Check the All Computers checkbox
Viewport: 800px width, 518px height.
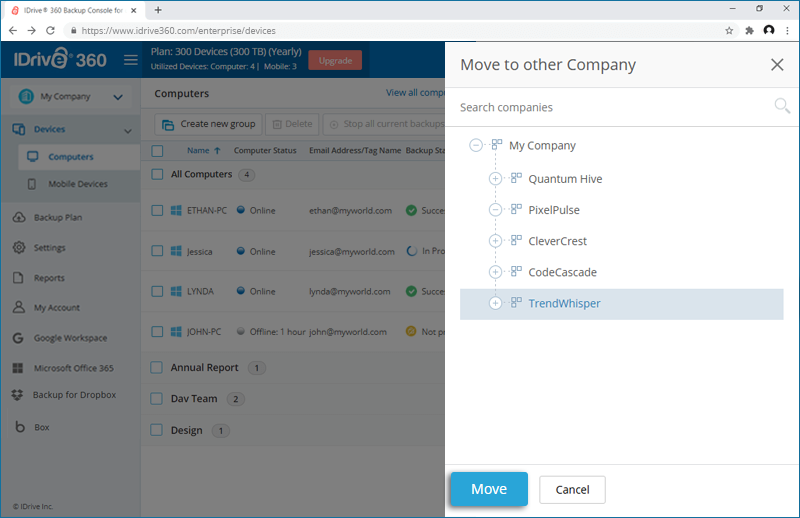pos(157,174)
